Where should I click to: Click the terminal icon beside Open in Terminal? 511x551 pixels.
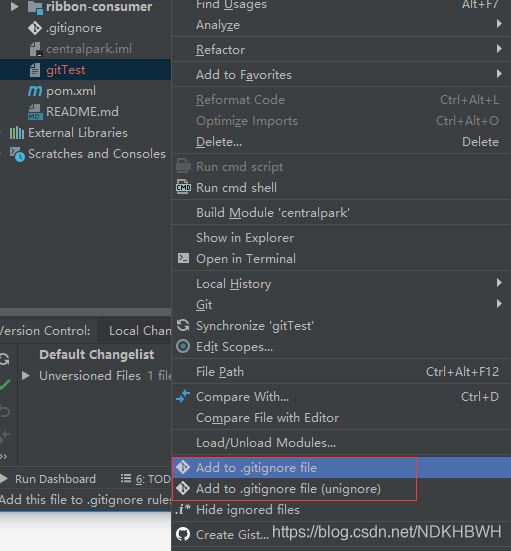[183, 258]
